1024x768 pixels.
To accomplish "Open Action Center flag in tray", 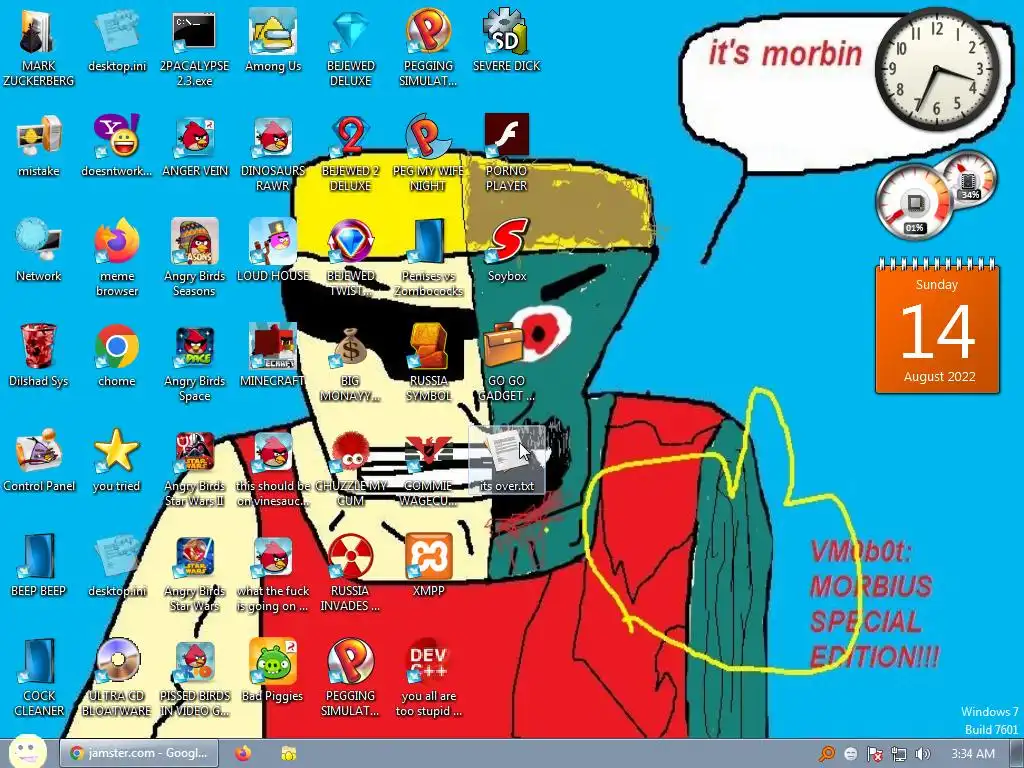I will click(x=874, y=754).
